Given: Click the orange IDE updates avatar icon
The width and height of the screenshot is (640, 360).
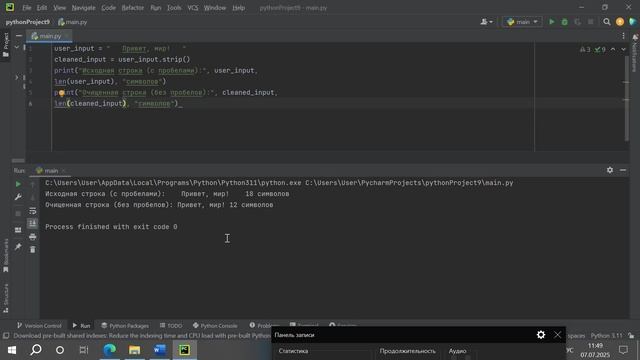Looking at the screenshot, I should click(x=620, y=22).
